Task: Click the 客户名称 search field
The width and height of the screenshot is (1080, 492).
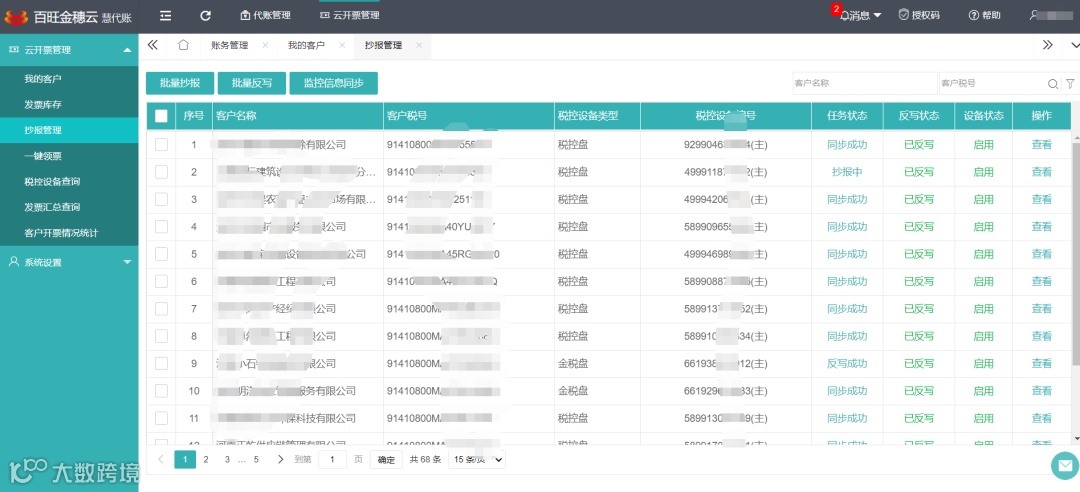Action: pos(864,83)
